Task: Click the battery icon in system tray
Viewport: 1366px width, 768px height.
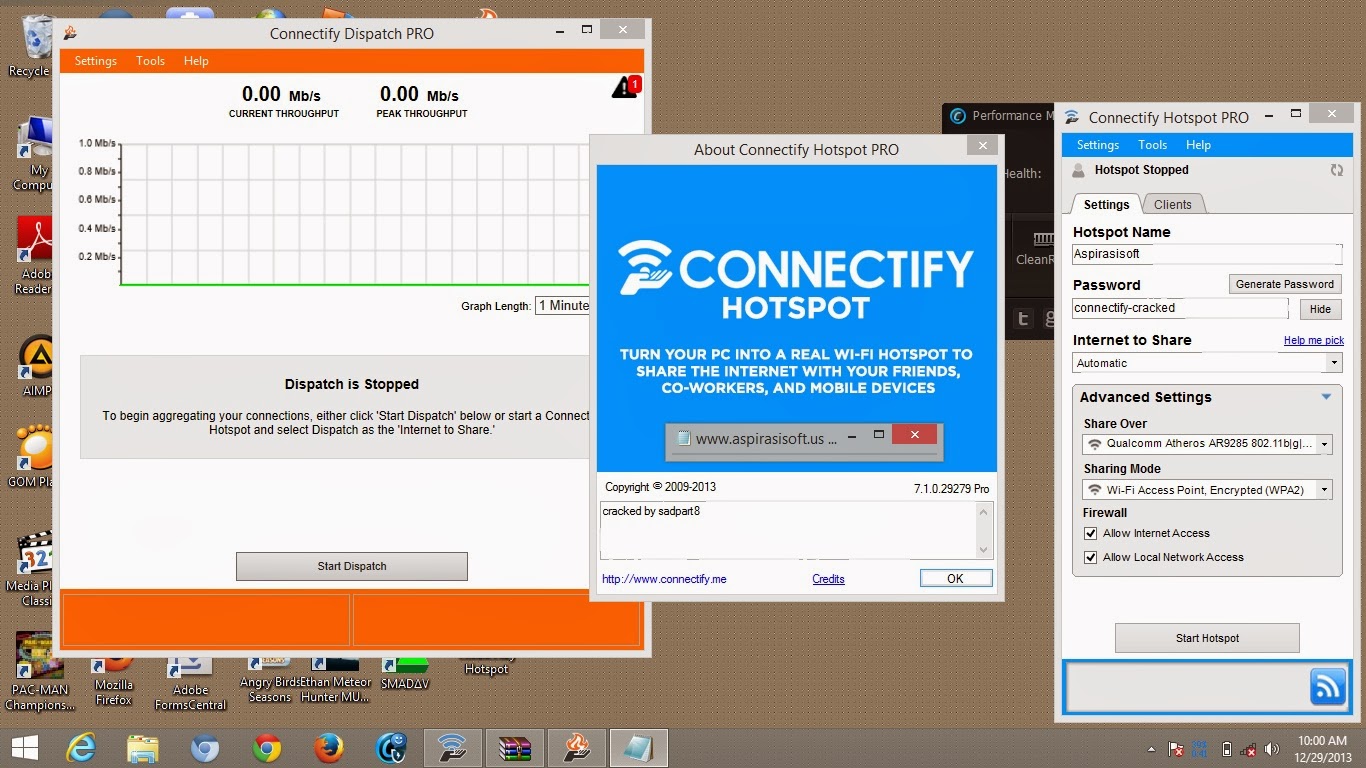Action: [1226, 748]
